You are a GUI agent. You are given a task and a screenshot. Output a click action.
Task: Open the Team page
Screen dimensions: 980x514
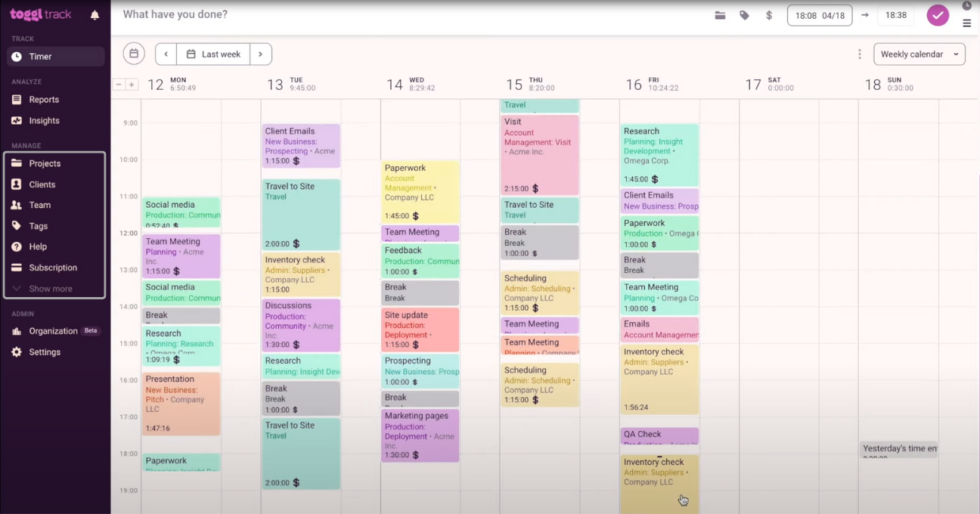point(39,205)
